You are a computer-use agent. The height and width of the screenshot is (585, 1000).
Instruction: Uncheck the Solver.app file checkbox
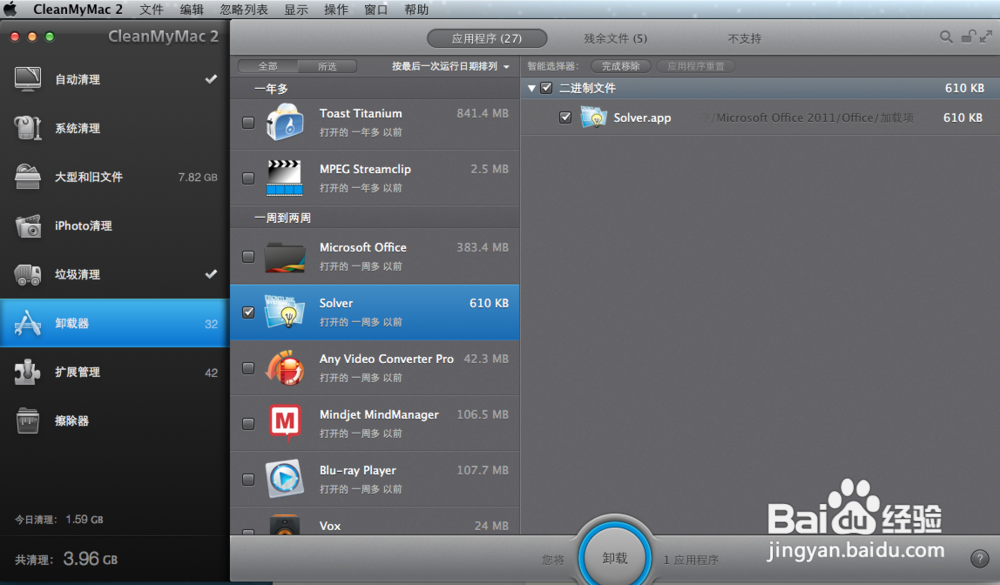pos(565,117)
